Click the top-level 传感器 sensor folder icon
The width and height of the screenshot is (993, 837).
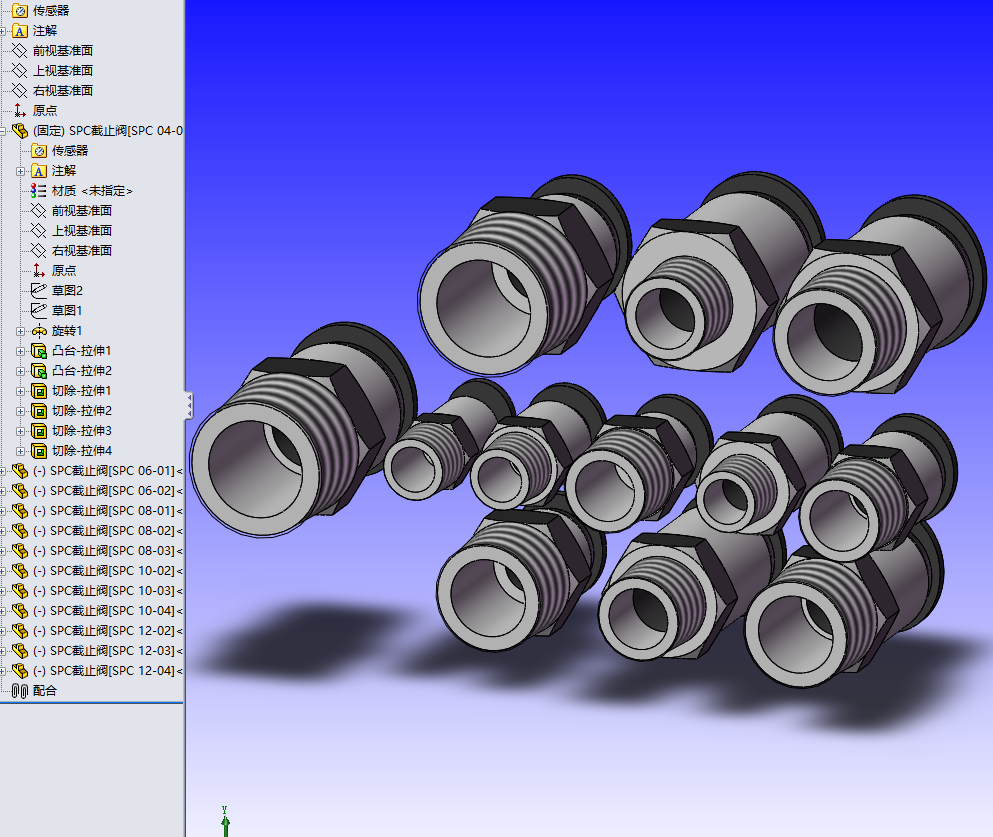coord(20,11)
